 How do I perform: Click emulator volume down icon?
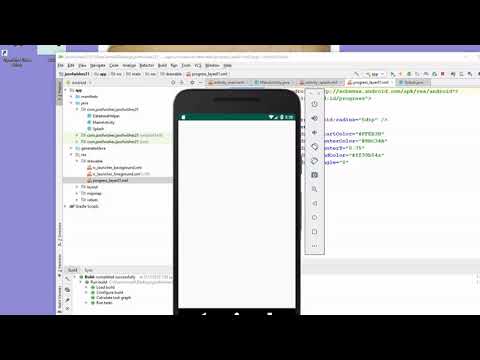[x=314, y=133]
